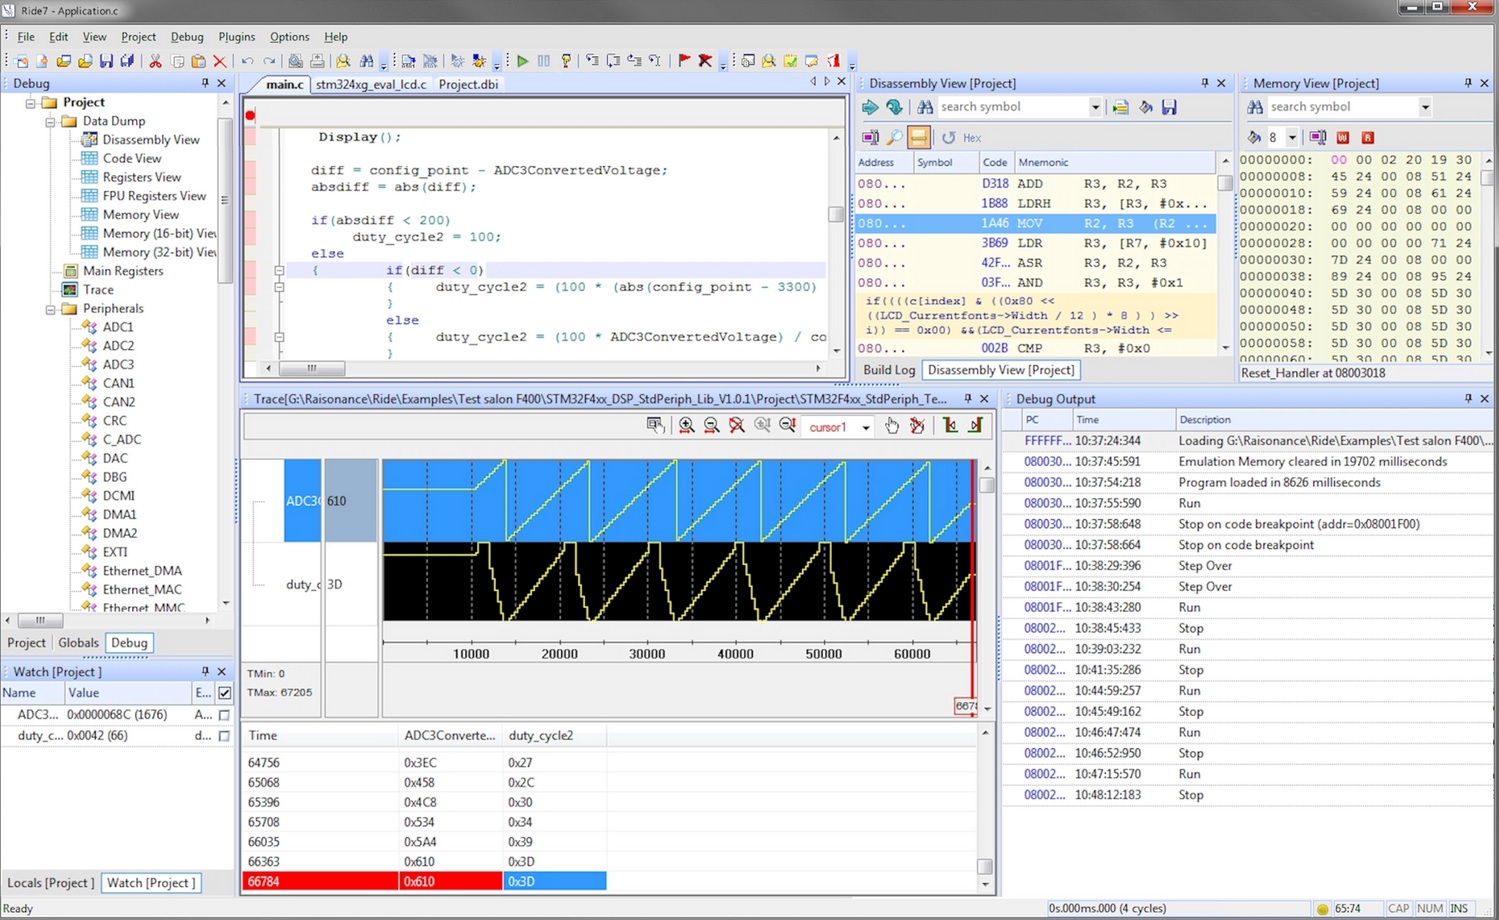This screenshot has height=920, width=1499.
Task: Click the red W icon in Memory View
Action: (1342, 137)
